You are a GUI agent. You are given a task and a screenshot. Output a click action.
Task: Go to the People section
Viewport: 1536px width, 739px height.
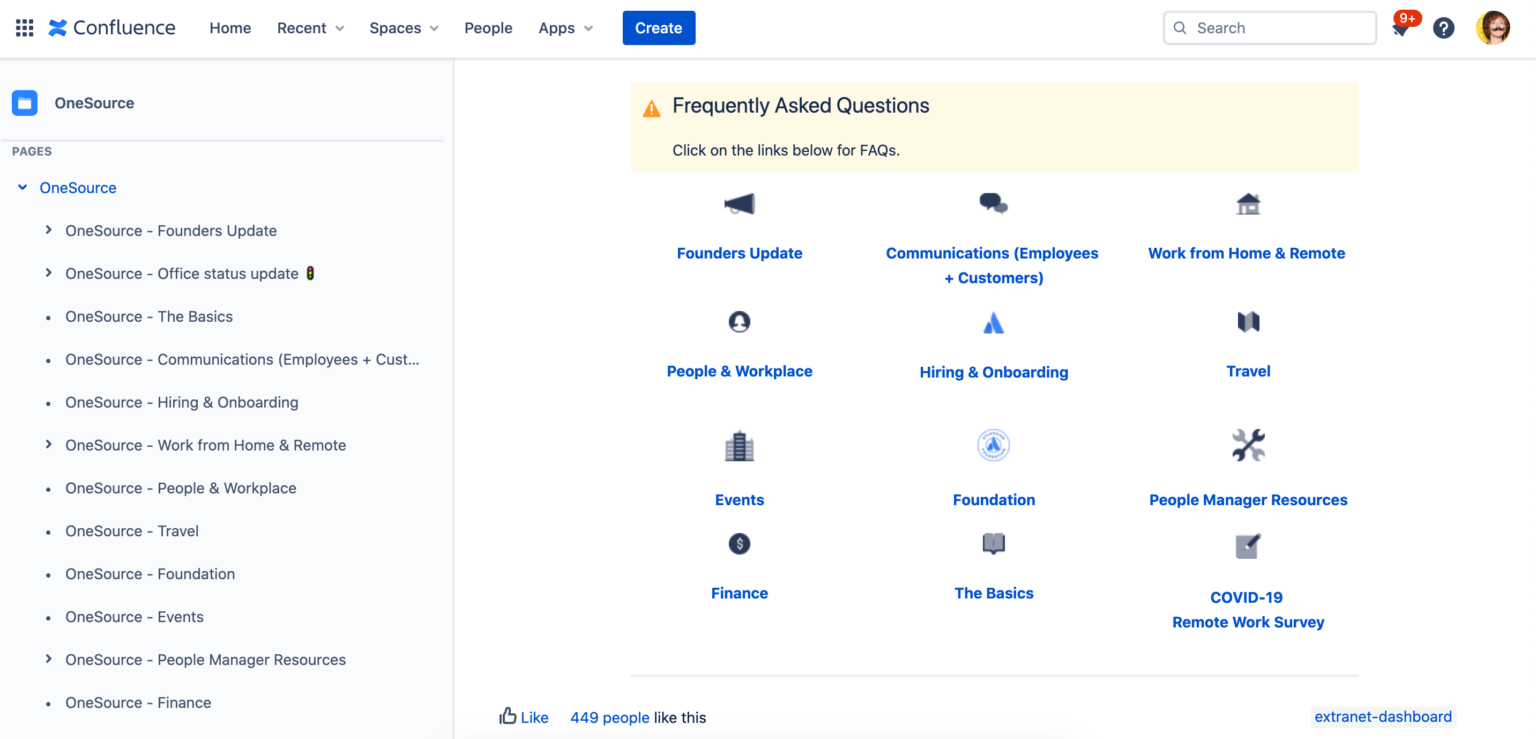(488, 28)
